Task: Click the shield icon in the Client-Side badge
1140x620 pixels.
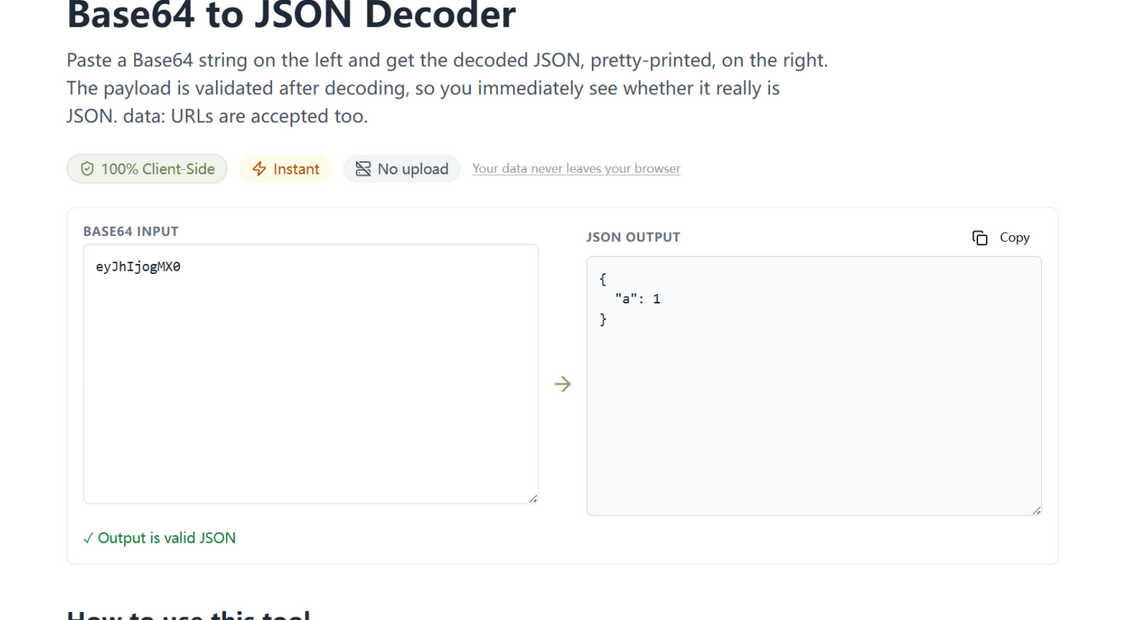Action: (x=87, y=169)
